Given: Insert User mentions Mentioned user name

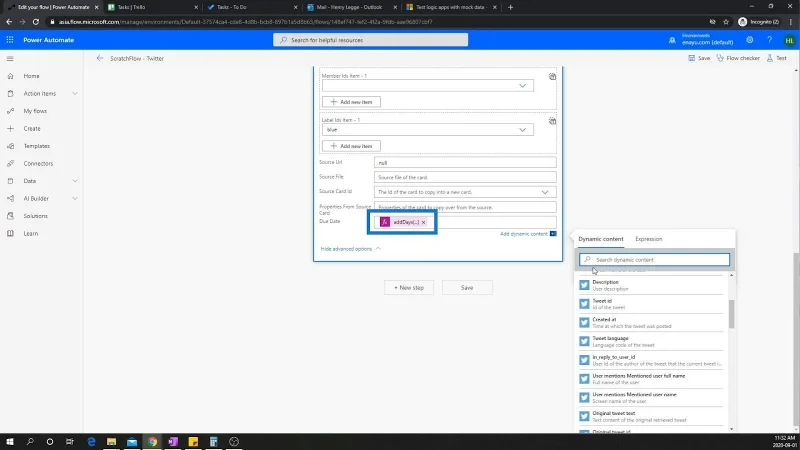Looking at the screenshot, I should click(652, 397).
